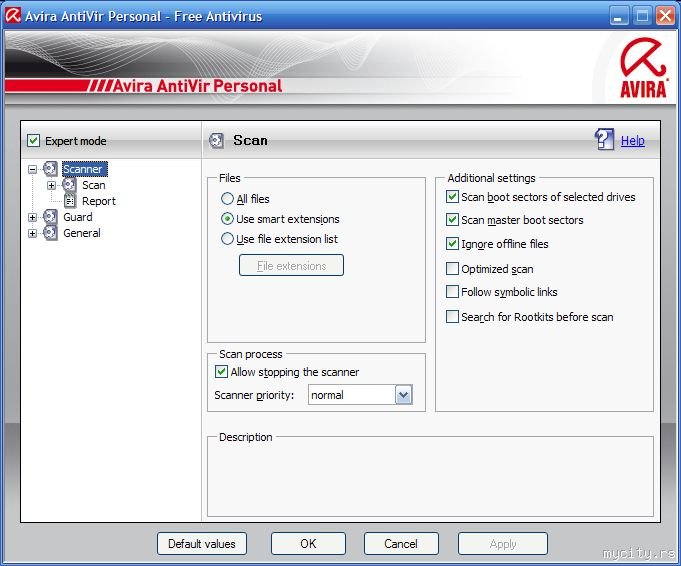Enable Optimized scan checkbox
The height and width of the screenshot is (566, 681).
pos(452,268)
